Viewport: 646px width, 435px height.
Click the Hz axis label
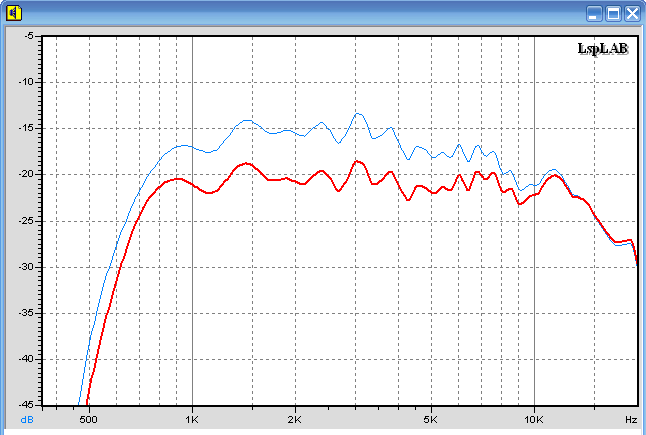(631, 420)
